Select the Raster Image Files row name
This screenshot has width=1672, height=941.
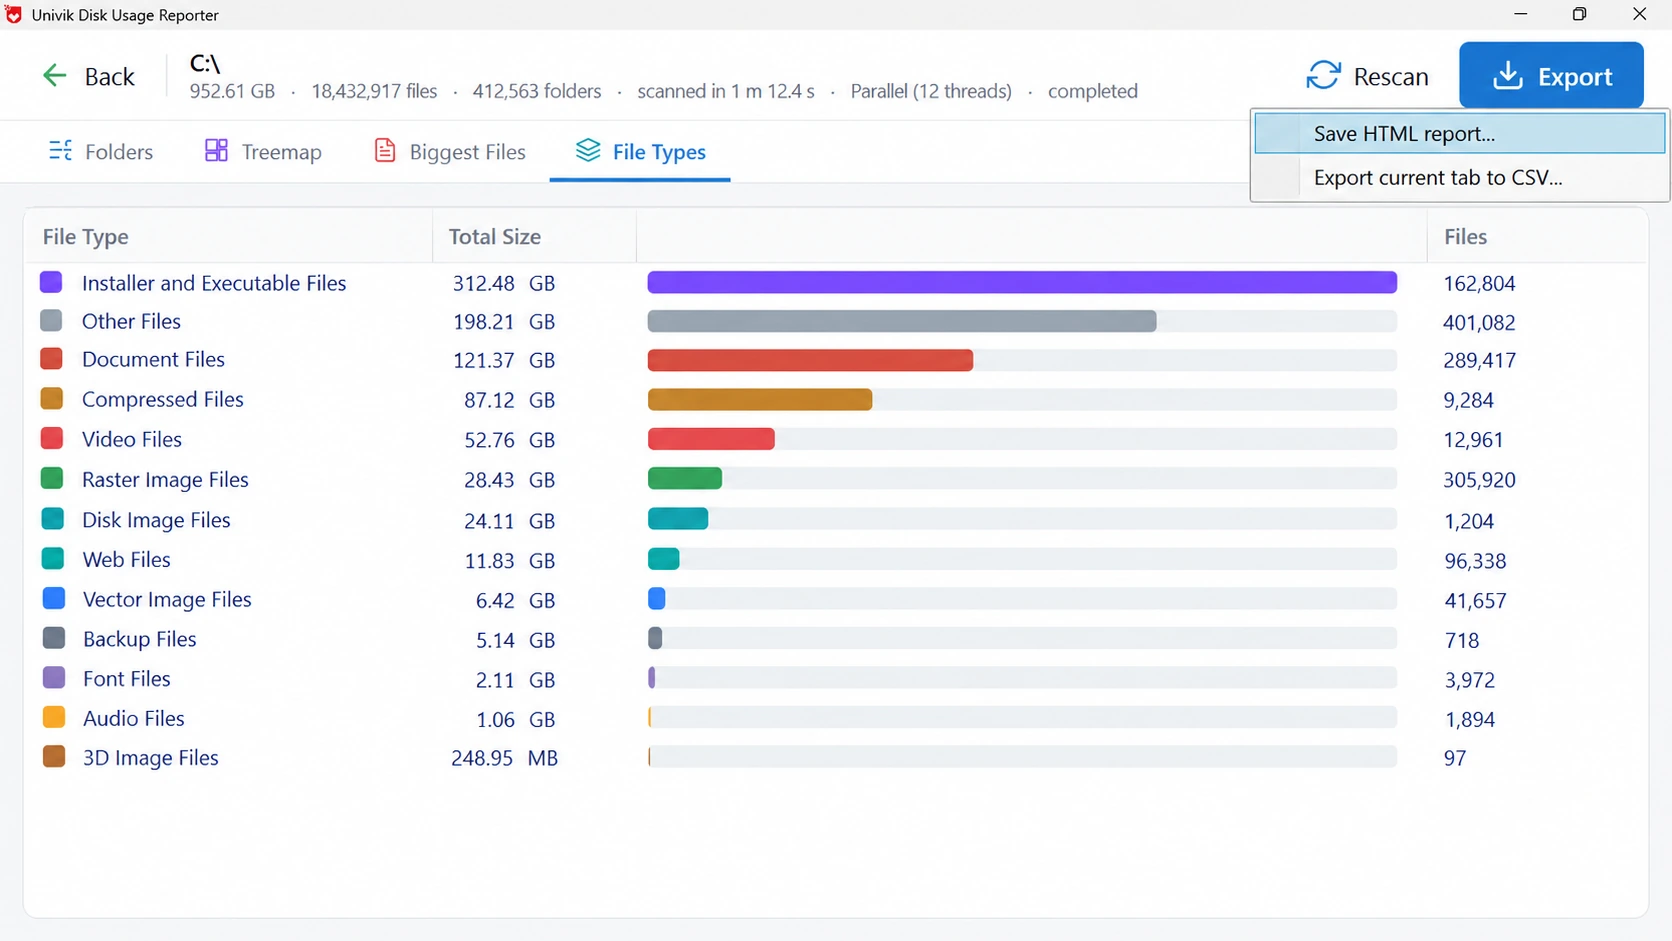point(165,479)
